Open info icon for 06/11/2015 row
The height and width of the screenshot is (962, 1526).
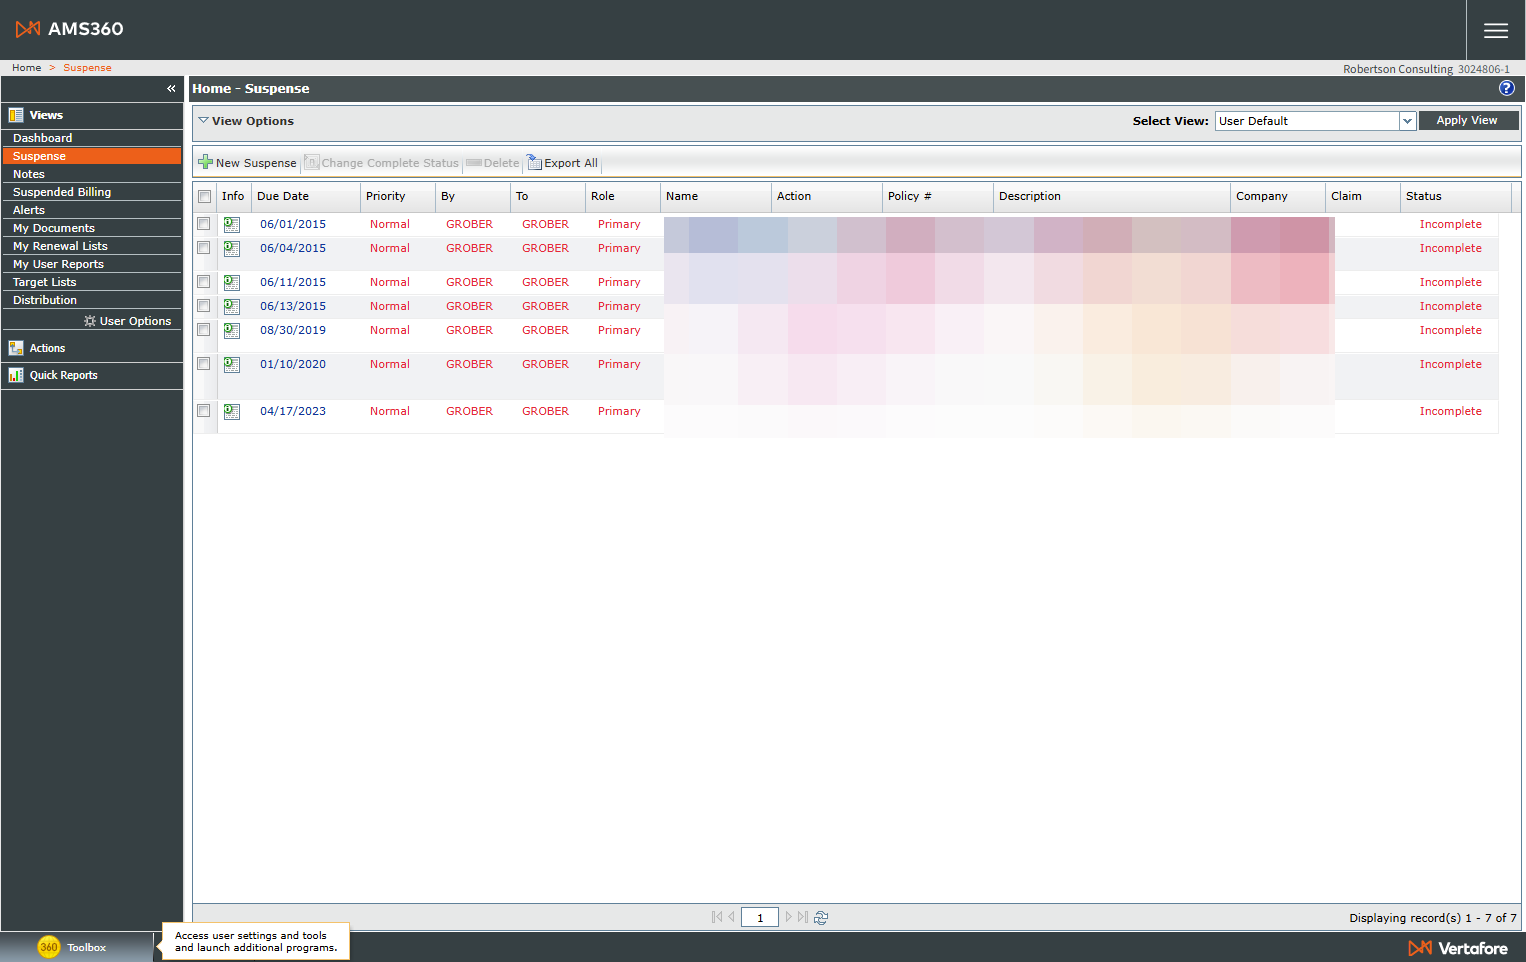point(232,283)
